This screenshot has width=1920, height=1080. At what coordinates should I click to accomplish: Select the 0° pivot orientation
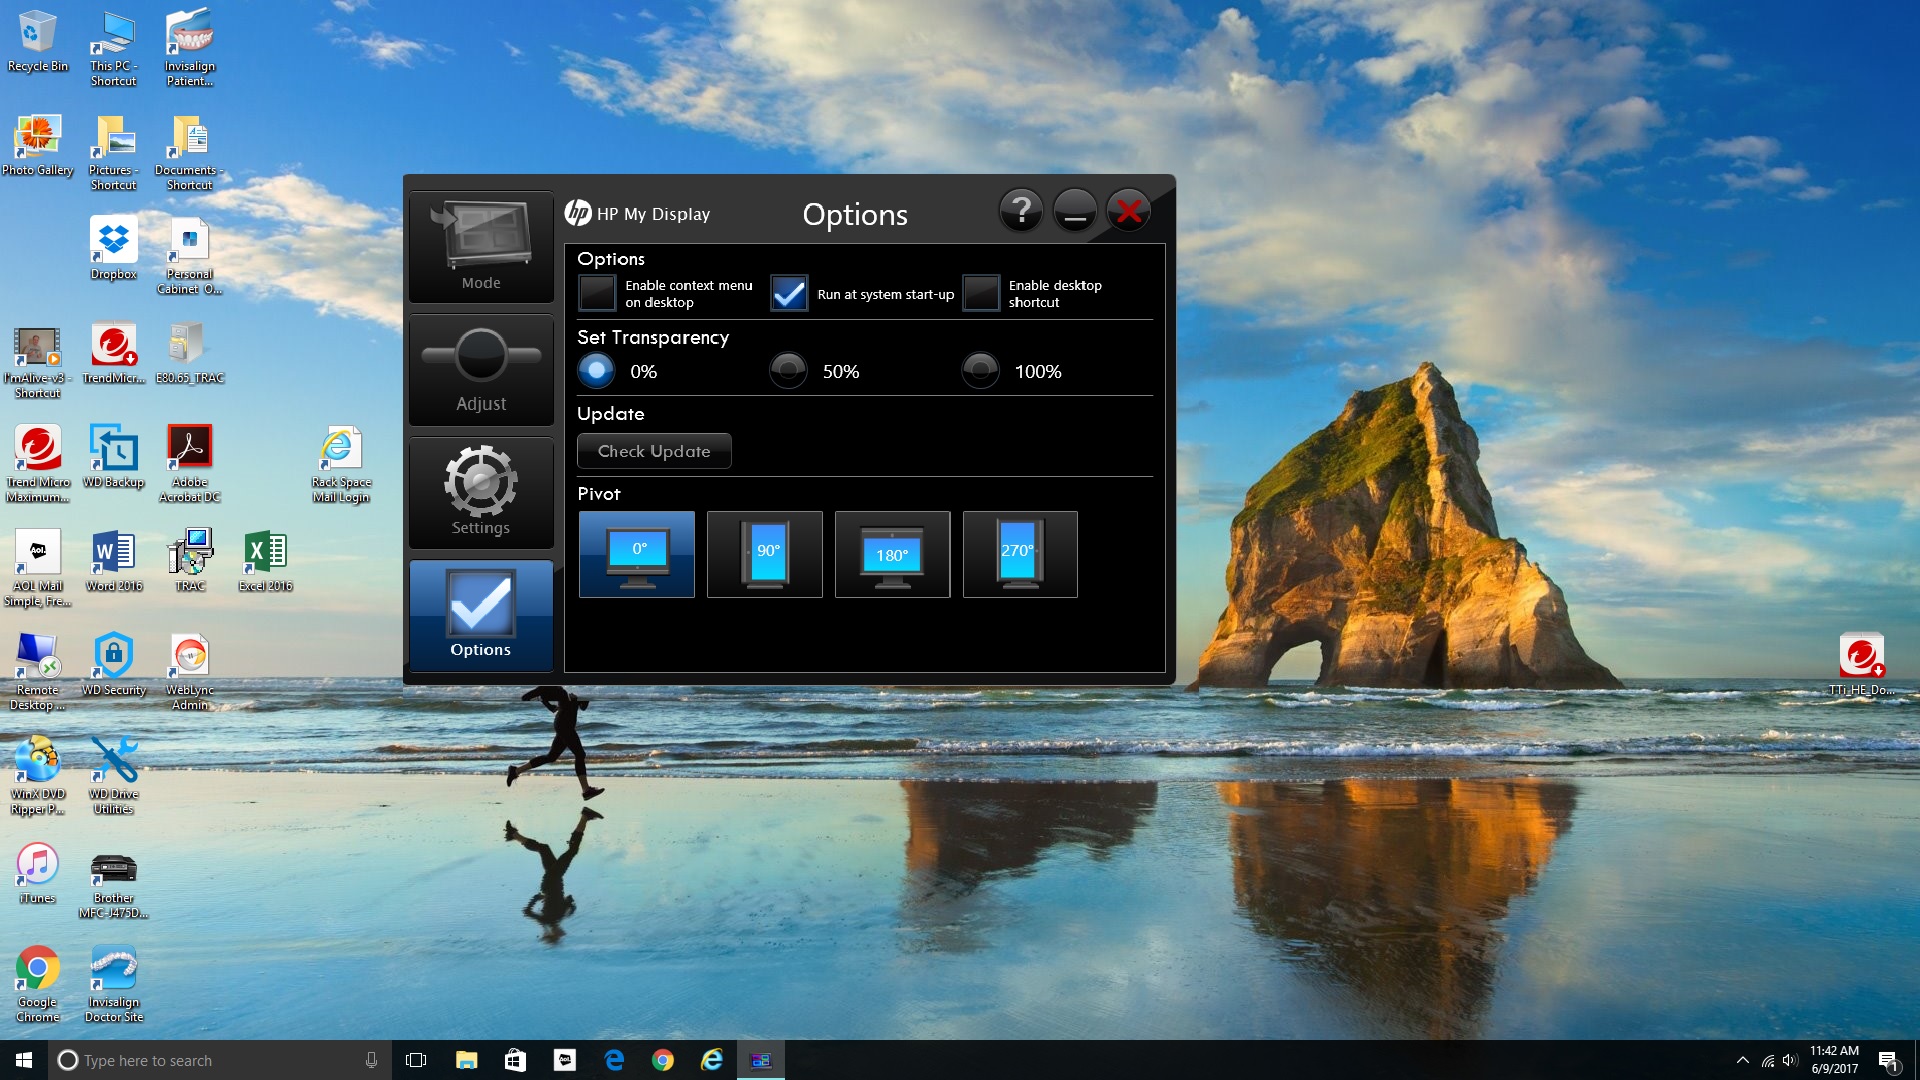click(636, 554)
